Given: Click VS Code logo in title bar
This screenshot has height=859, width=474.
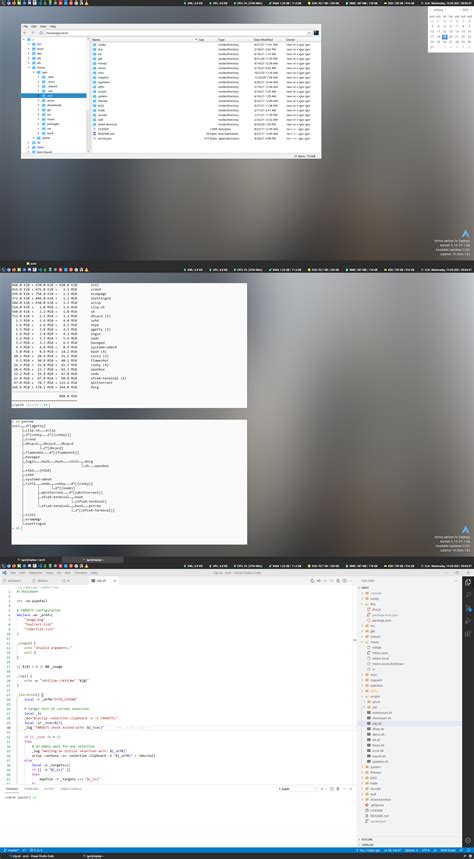Looking at the screenshot, I should pyautogui.click(x=4, y=572).
